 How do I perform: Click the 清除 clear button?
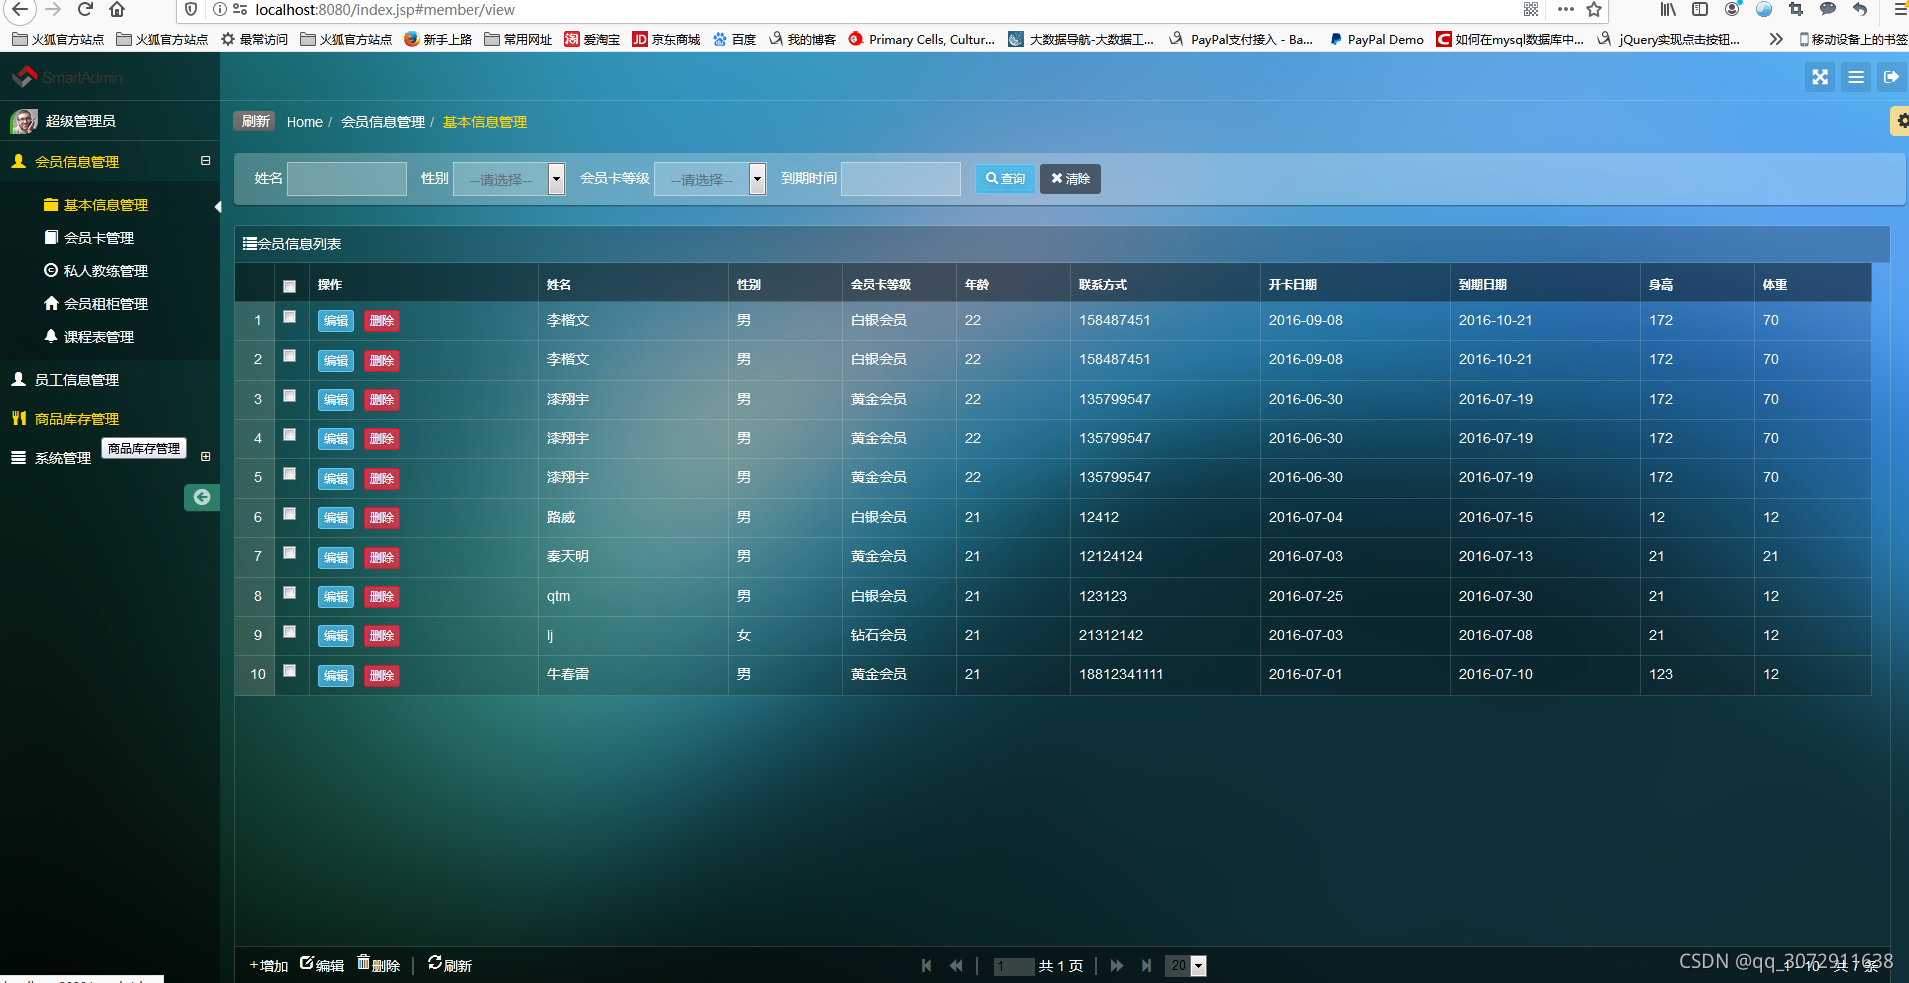1070,179
